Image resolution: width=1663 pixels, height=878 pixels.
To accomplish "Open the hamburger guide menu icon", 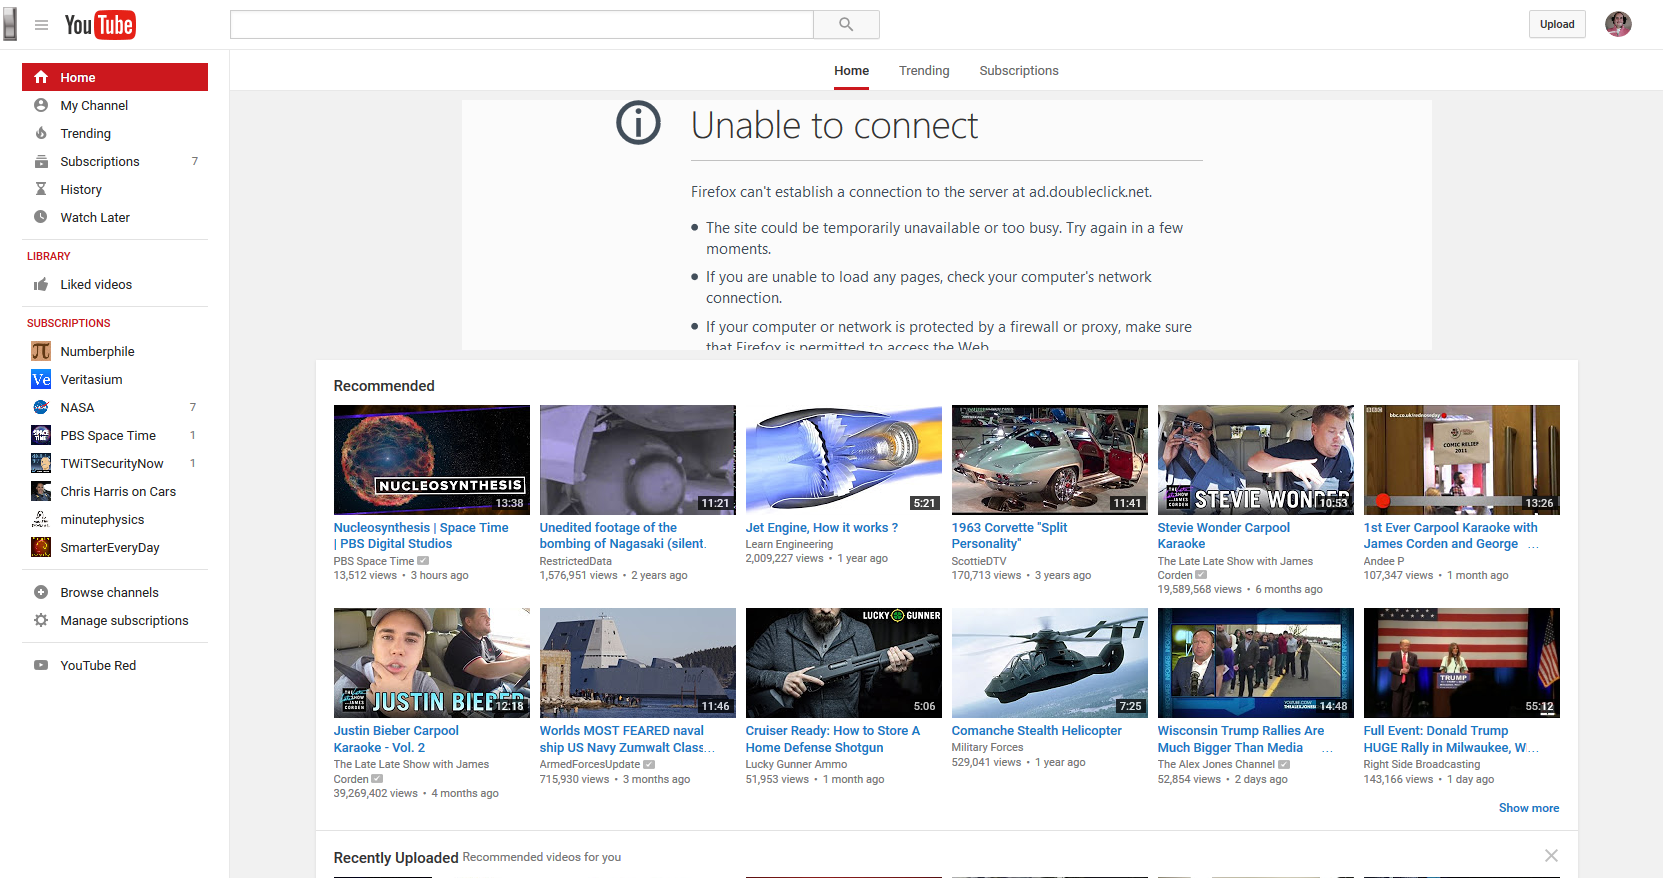I will [x=41, y=25].
